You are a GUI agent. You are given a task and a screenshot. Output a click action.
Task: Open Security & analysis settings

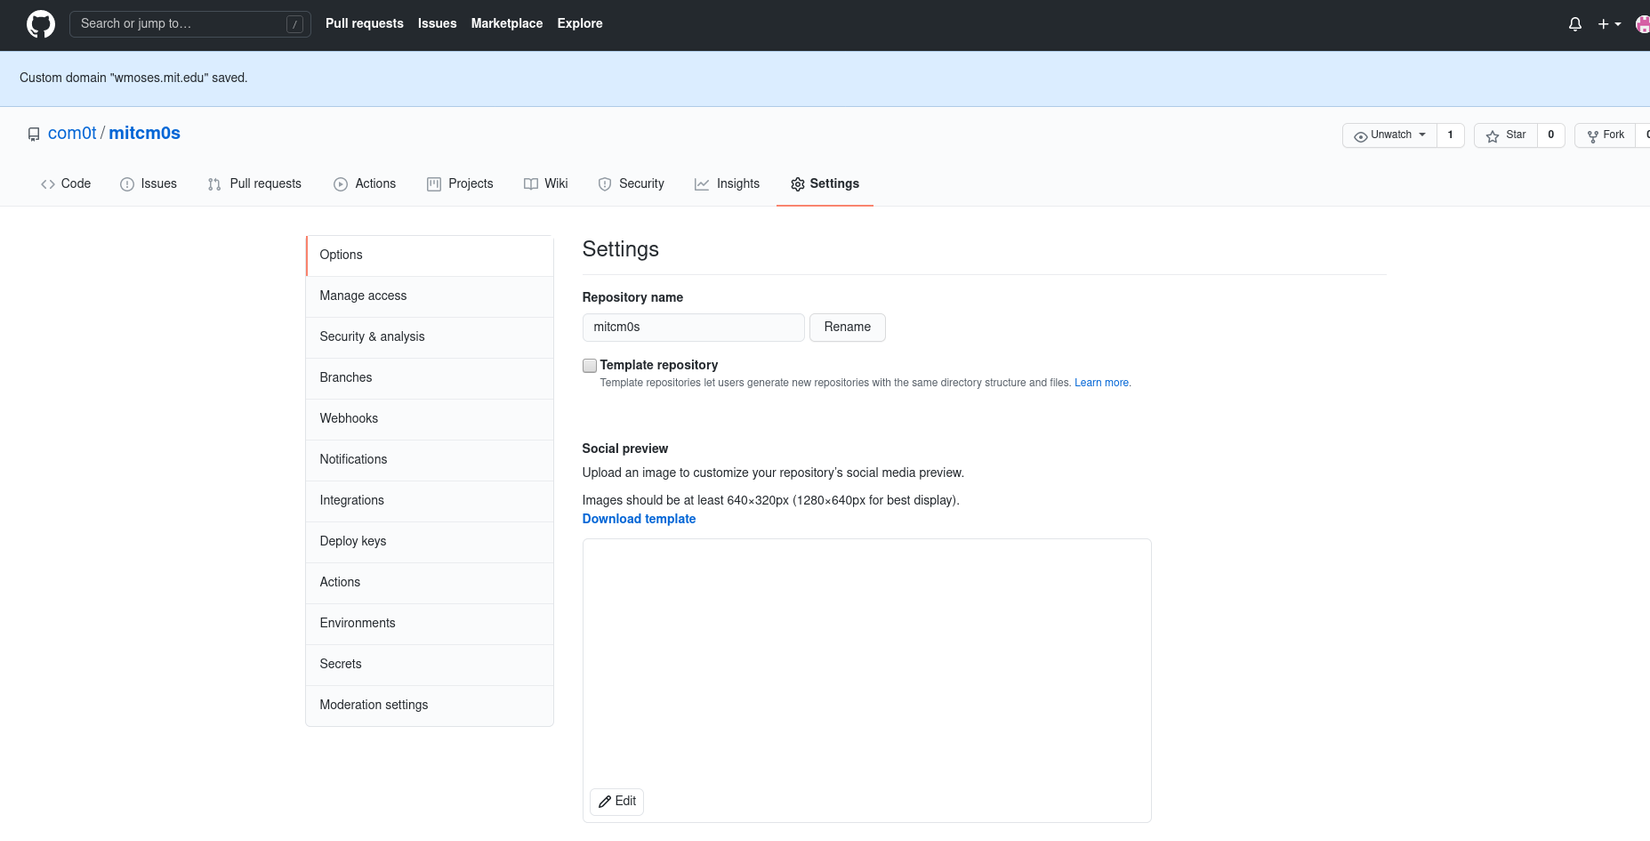click(x=430, y=338)
